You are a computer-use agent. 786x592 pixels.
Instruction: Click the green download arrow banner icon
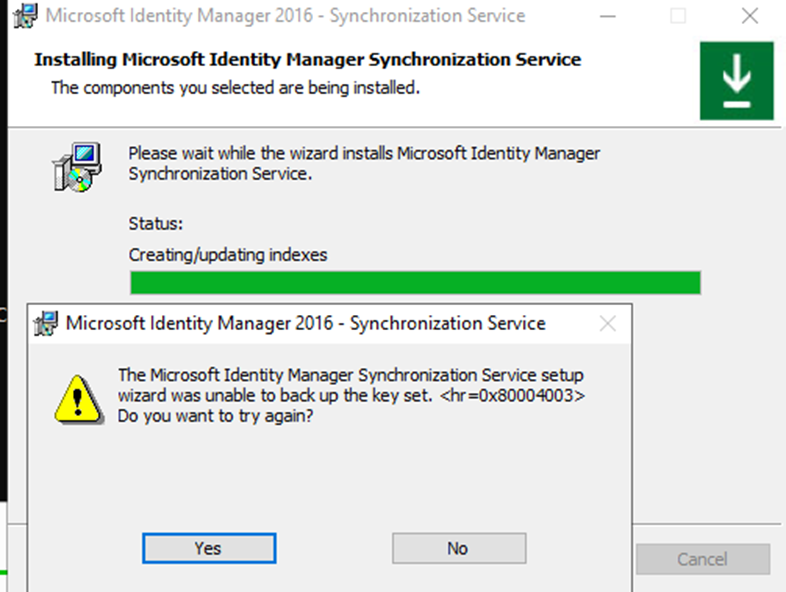tap(736, 81)
